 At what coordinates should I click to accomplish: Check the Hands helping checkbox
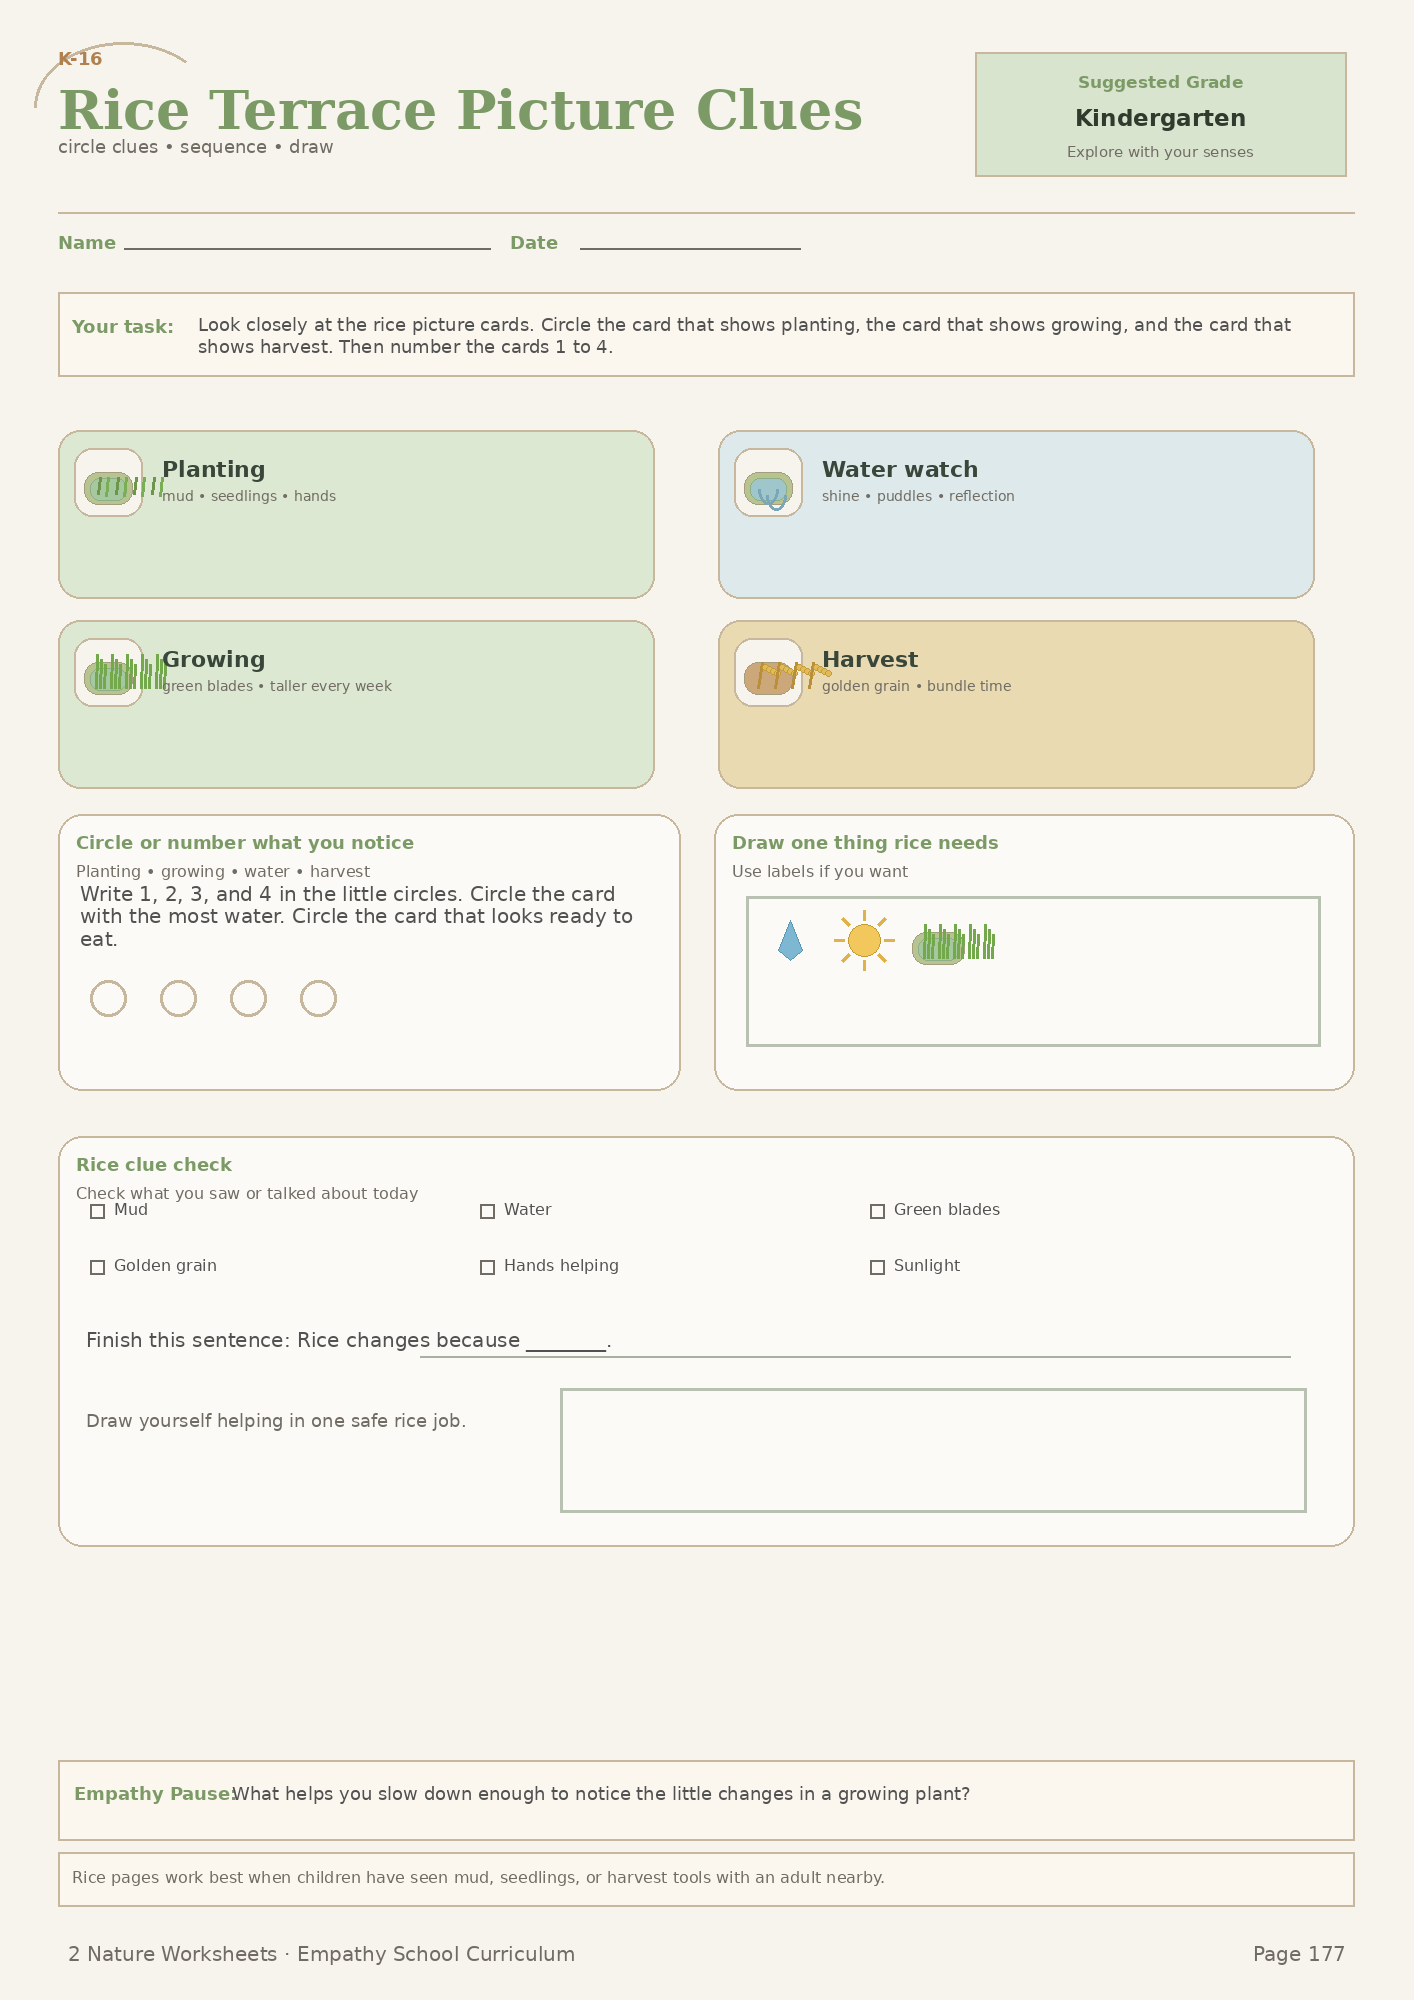487,1267
